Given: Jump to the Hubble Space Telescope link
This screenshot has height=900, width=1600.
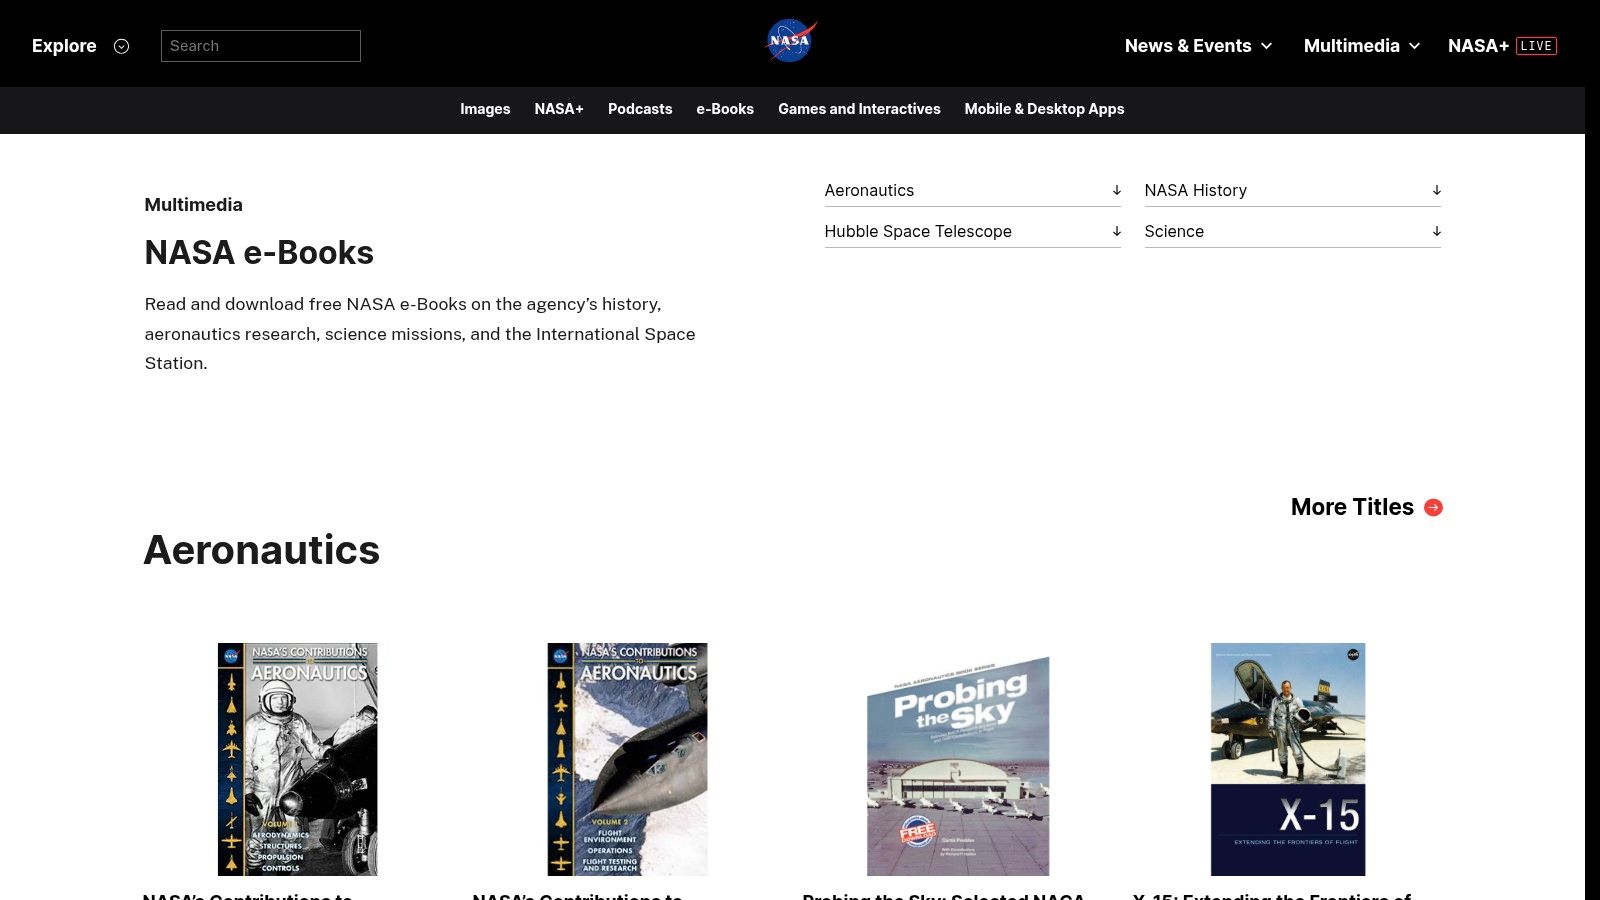Looking at the screenshot, I should coord(972,231).
